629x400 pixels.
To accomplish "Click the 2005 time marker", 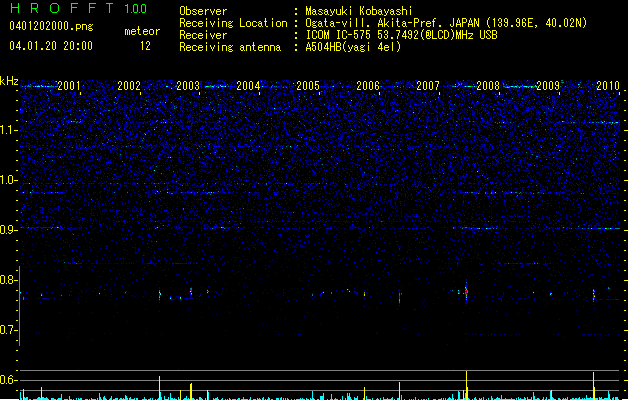I will click(x=308, y=86).
